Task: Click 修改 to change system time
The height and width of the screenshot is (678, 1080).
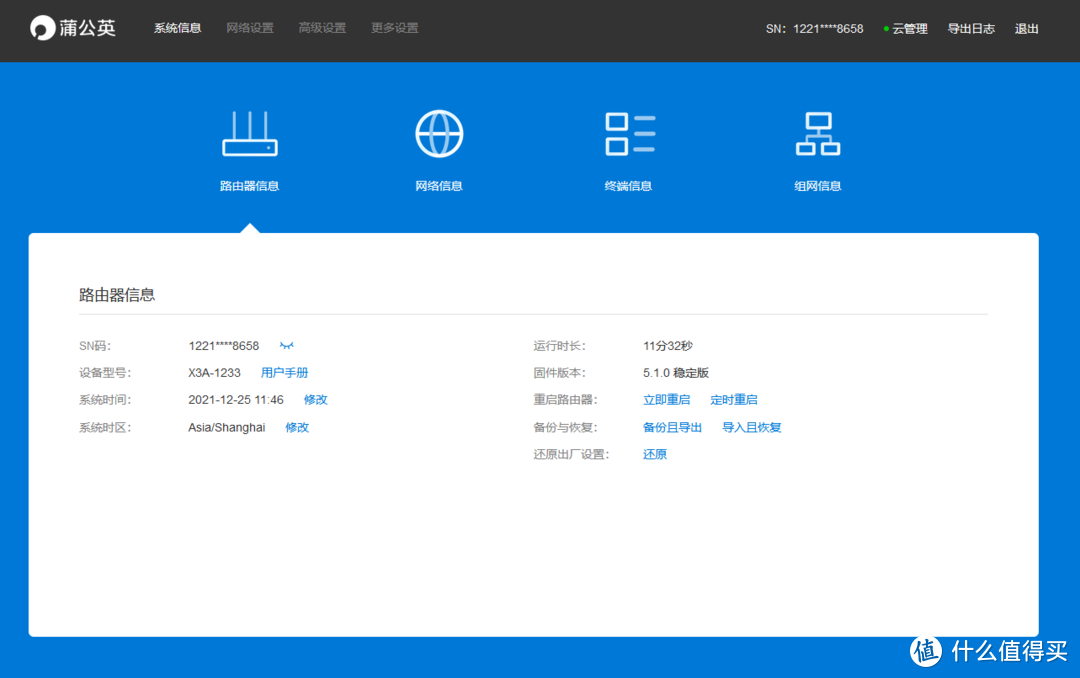Action: [x=315, y=399]
